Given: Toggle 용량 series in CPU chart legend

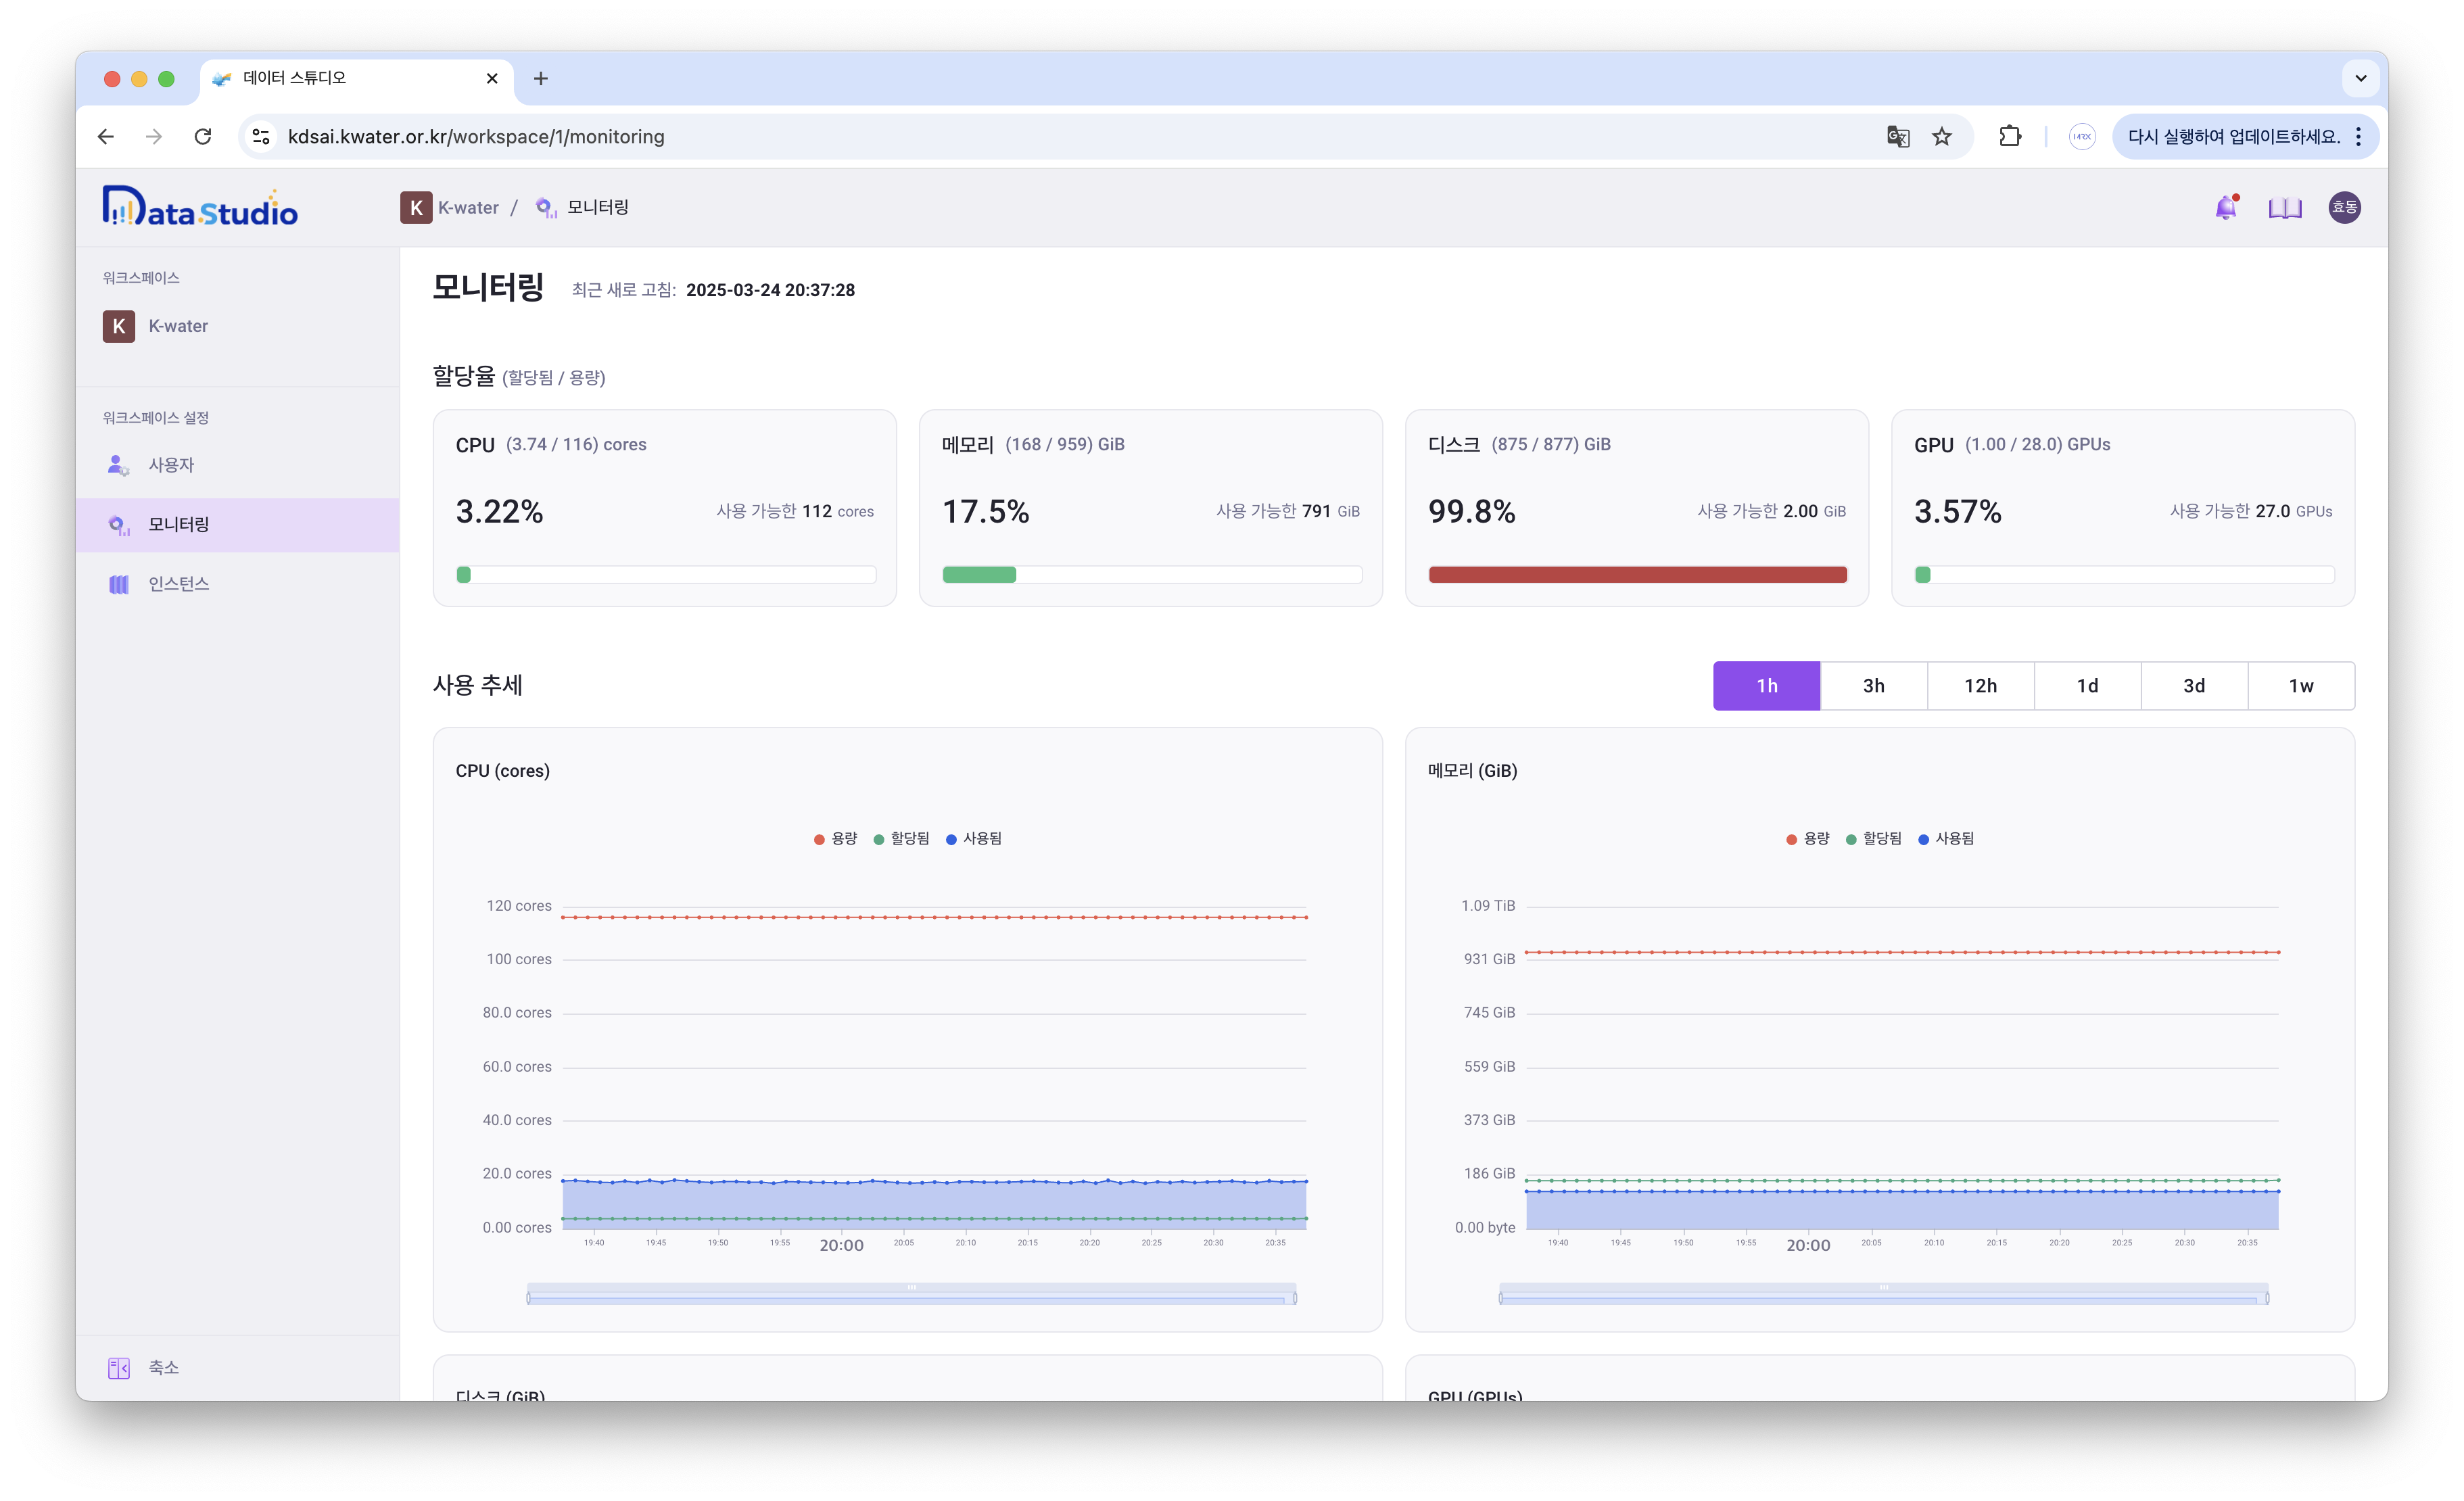Looking at the screenshot, I should 836,838.
